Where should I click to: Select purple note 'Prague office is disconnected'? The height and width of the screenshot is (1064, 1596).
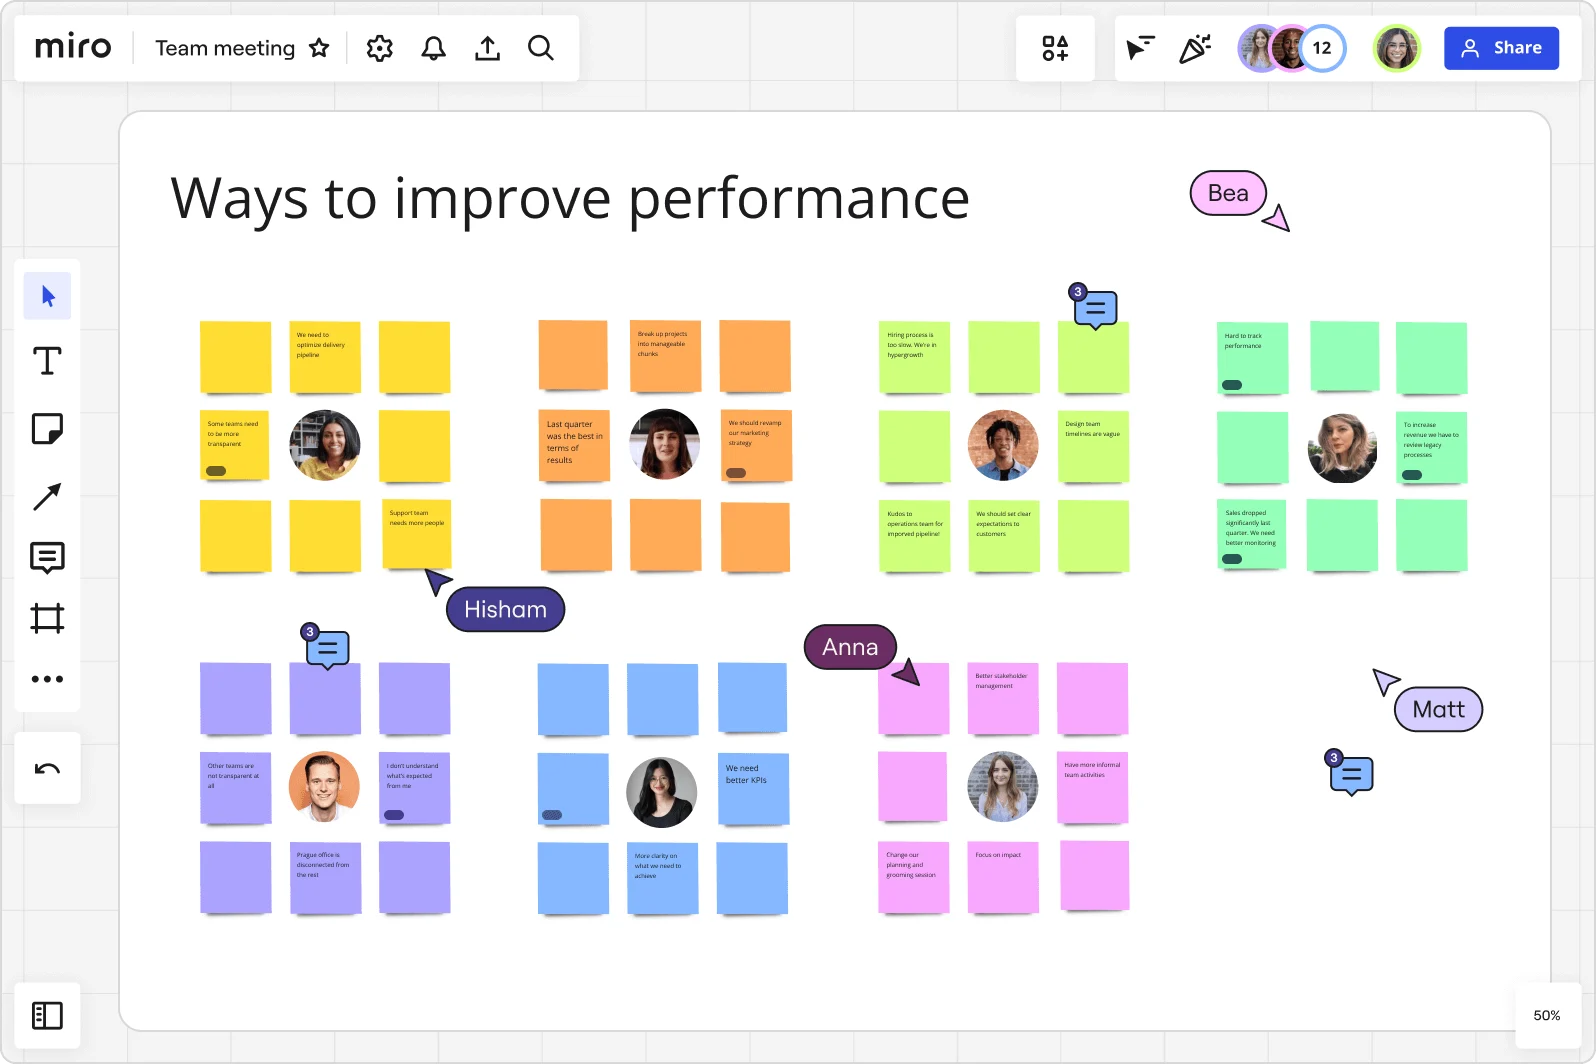pyautogui.click(x=325, y=877)
